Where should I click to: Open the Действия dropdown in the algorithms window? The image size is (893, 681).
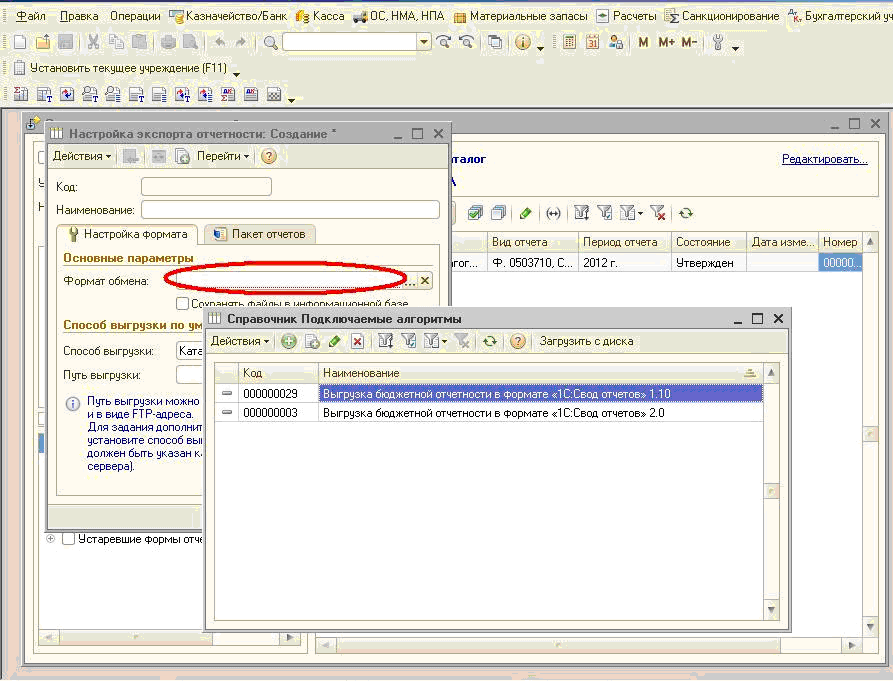coord(240,342)
